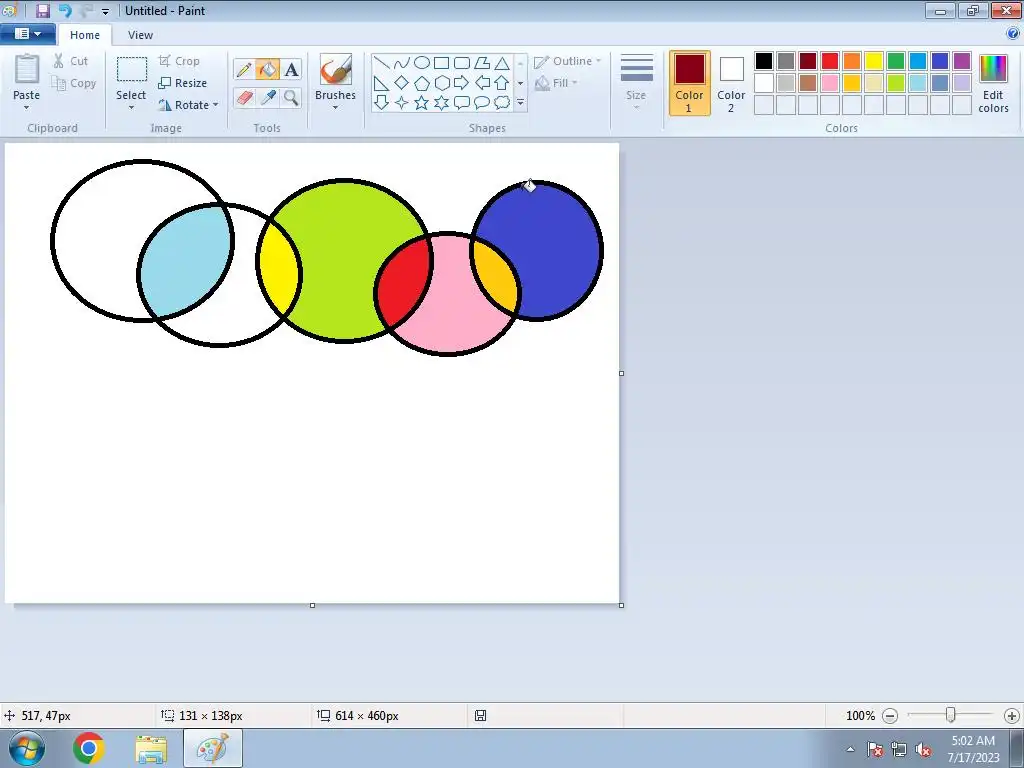Select the Fill with color bucket tool
The height and width of the screenshot is (768, 1024).
[267, 69]
